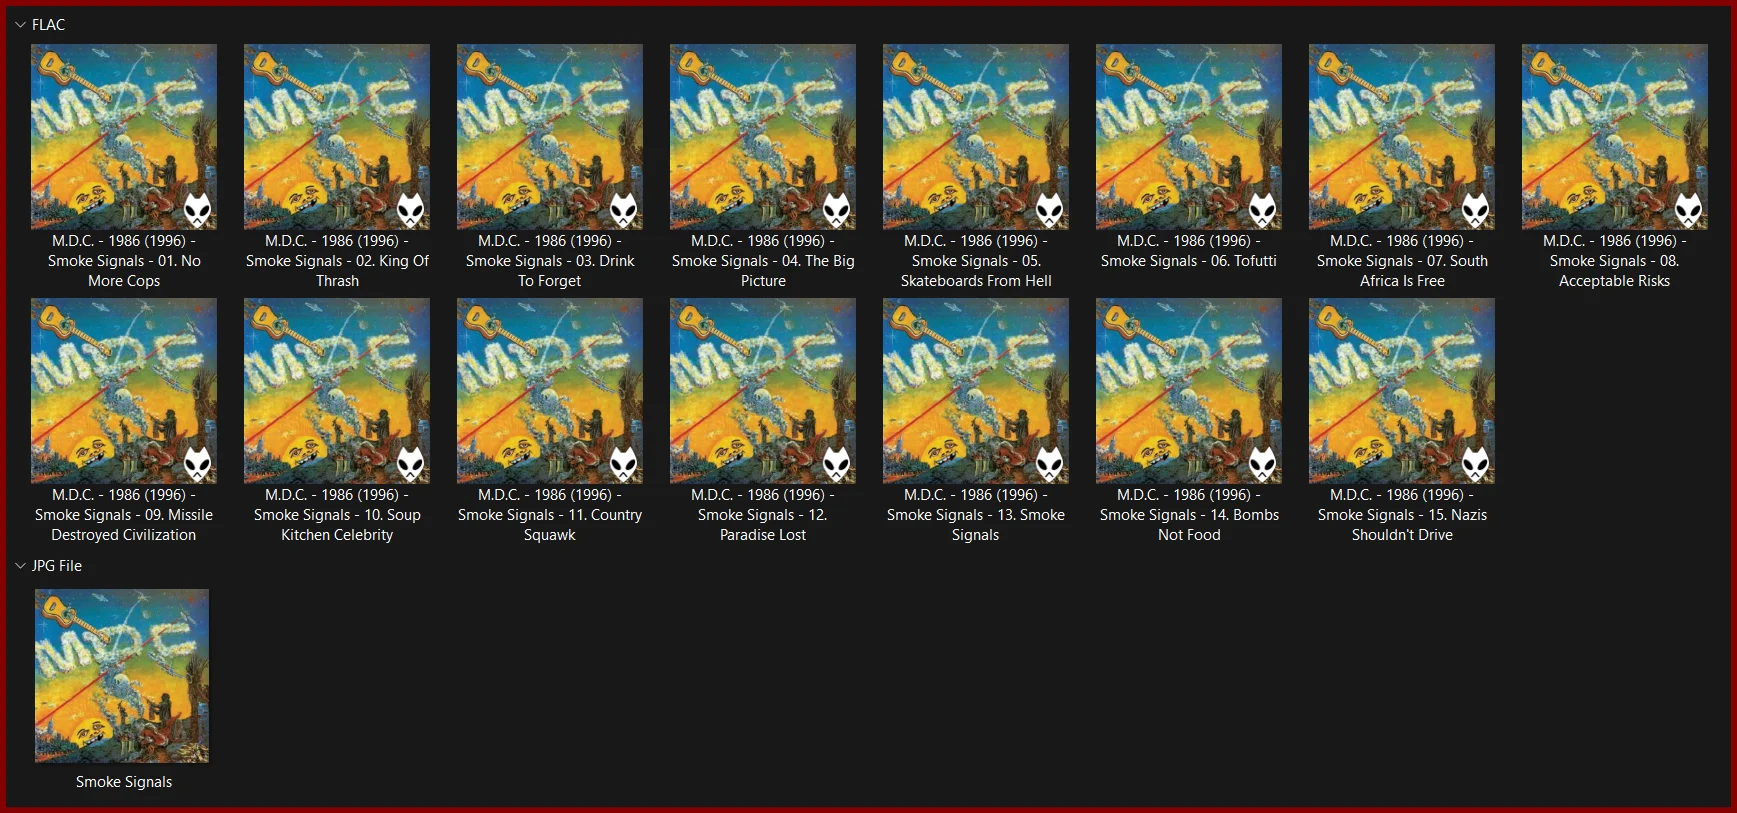Click the file name ending '14. Bombs Not Food'
Viewport: 1737px width, 813px height.
click(x=1189, y=515)
